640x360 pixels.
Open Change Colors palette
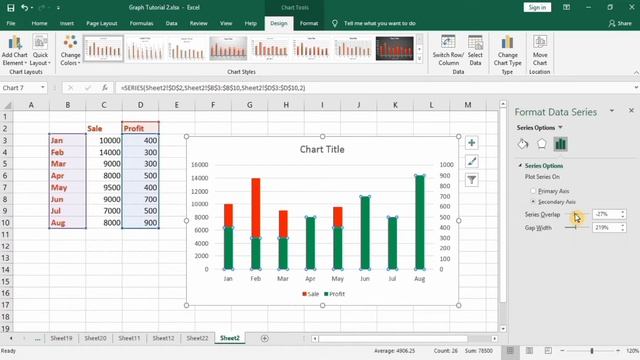pyautogui.click(x=70, y=51)
